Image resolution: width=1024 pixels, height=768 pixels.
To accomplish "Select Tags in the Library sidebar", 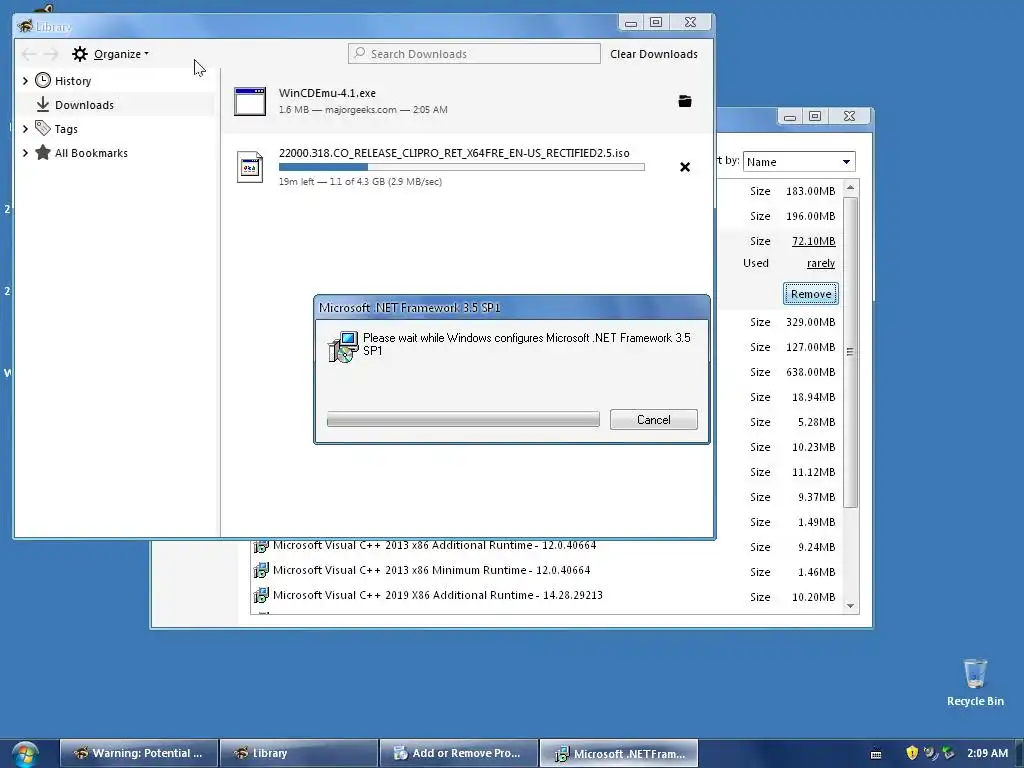I will click(66, 129).
